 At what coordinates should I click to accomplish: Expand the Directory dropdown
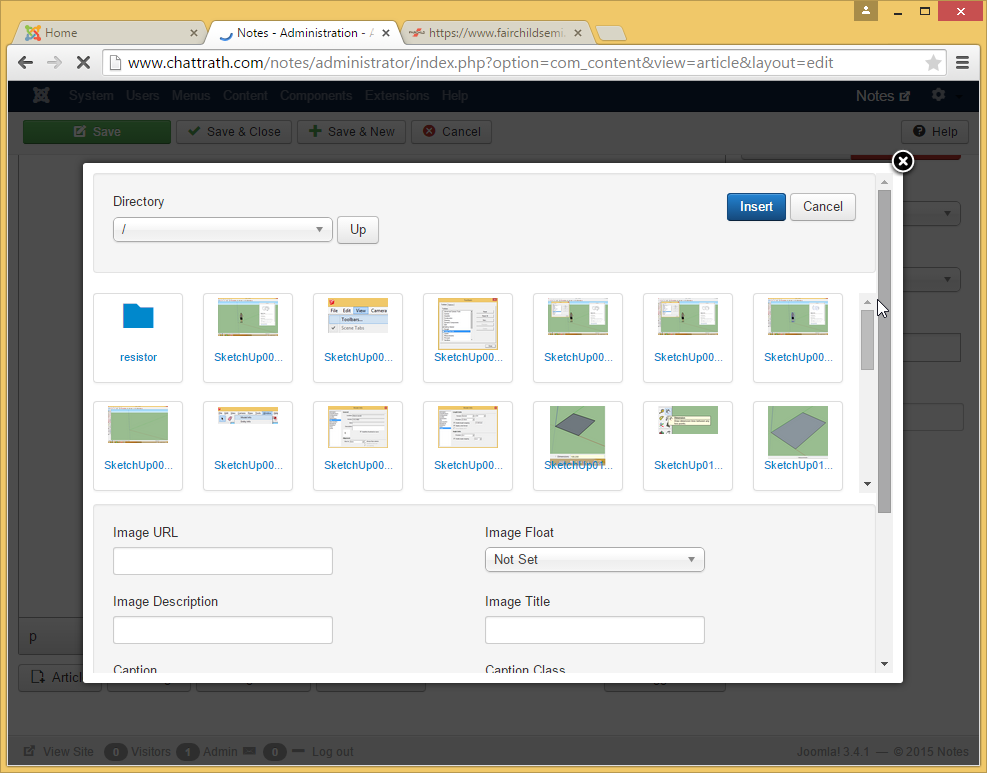tap(222, 229)
